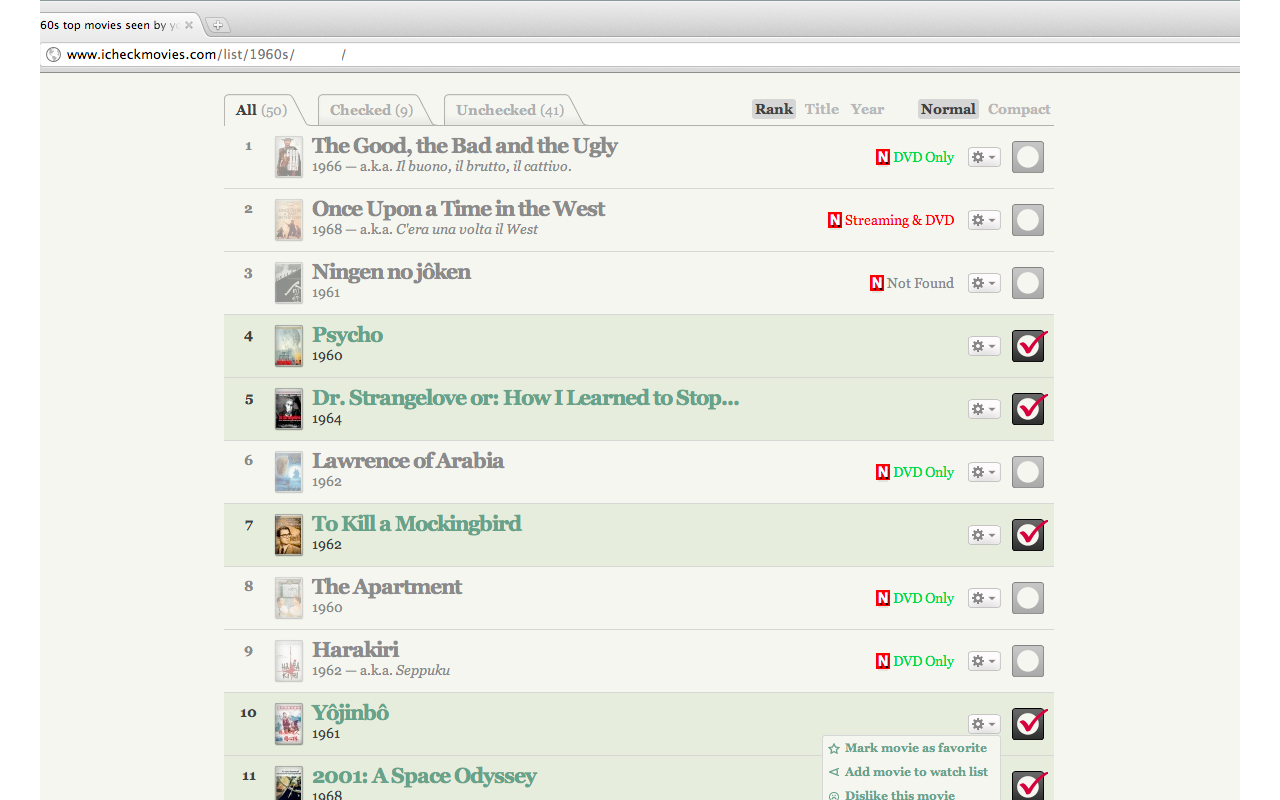Collapse the gear menu on Yôjinbô row

(x=984, y=724)
